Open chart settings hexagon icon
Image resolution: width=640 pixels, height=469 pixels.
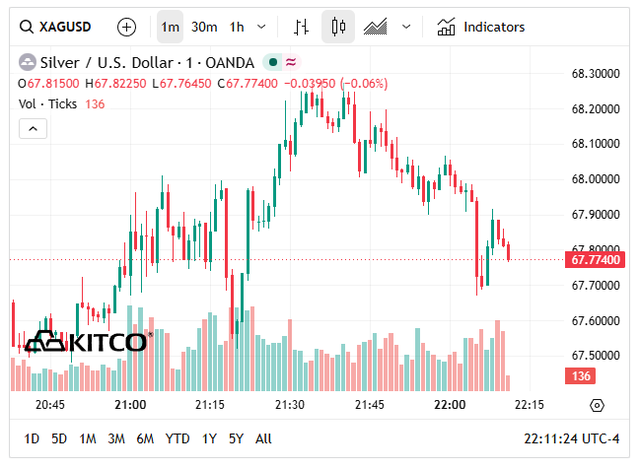point(597,405)
